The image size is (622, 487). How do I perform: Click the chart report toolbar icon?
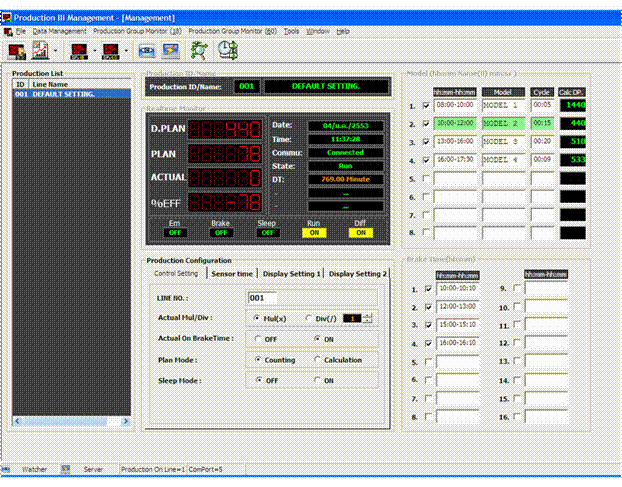pos(42,49)
